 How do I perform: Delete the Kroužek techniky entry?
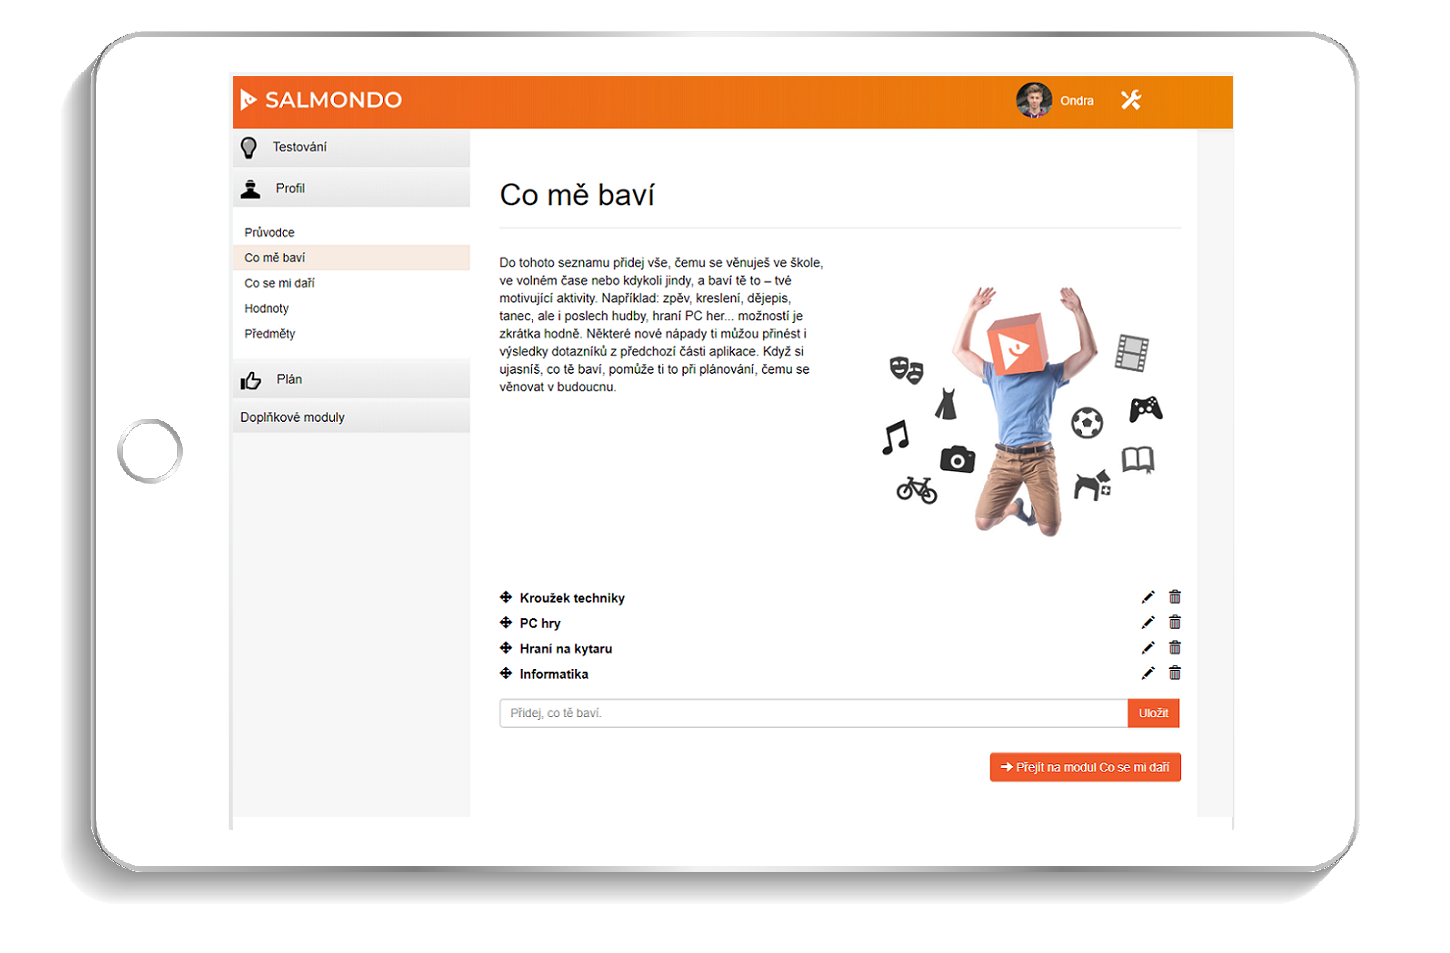point(1175,597)
